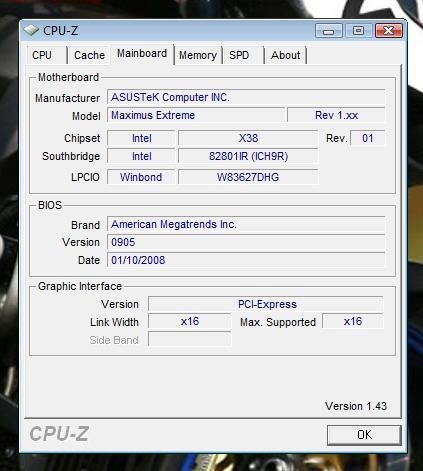This screenshot has height=471, width=423.
Task: Click the W83627DHG field
Action: (x=248, y=177)
